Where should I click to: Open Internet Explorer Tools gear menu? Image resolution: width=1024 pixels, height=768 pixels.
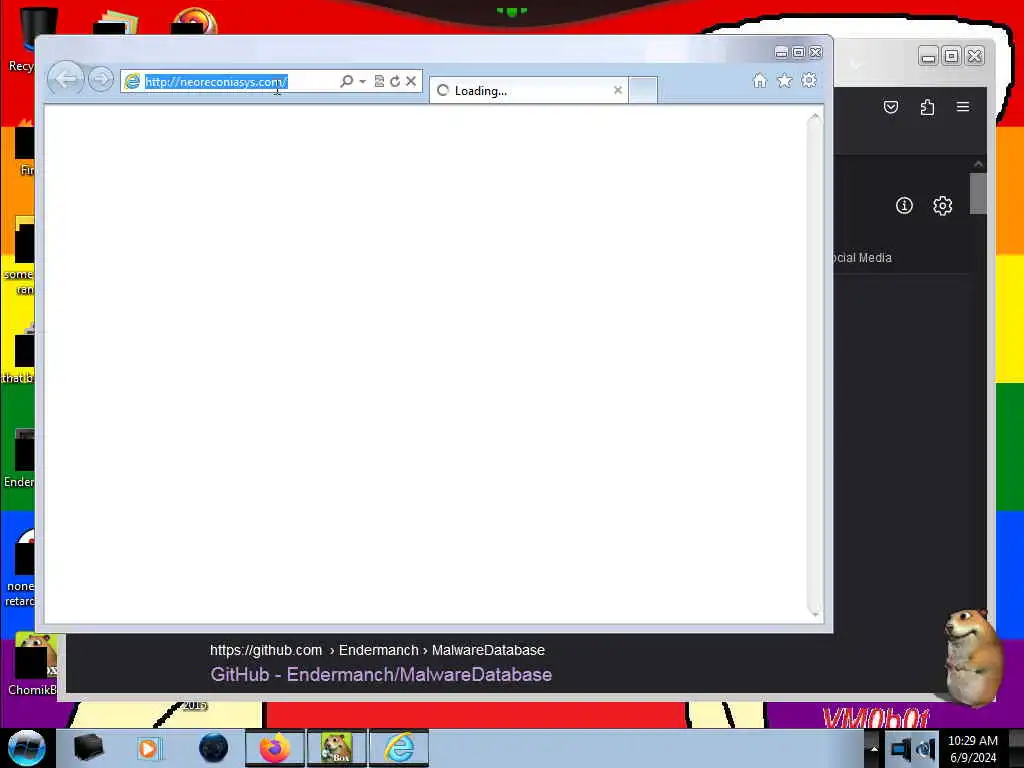(809, 80)
